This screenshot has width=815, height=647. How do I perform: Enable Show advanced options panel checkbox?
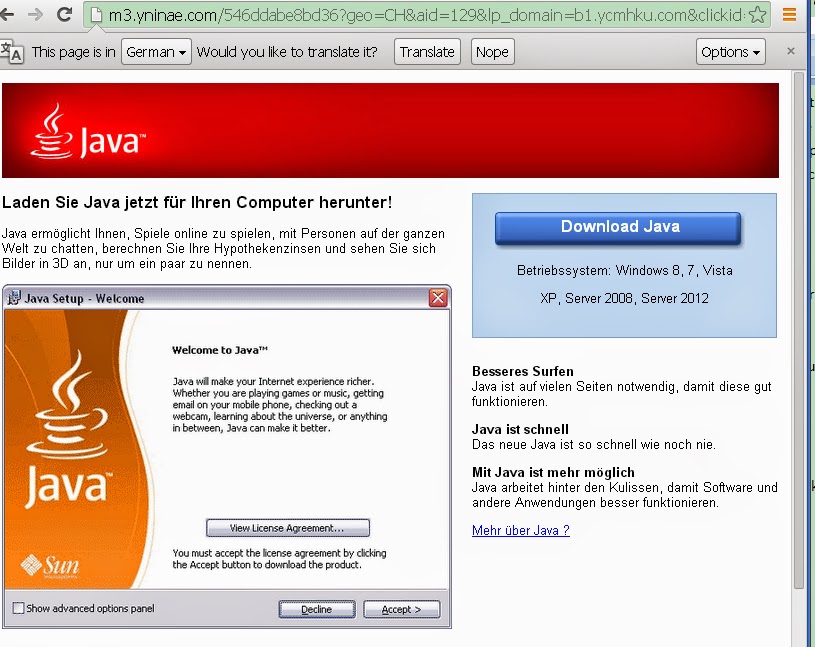[18, 608]
